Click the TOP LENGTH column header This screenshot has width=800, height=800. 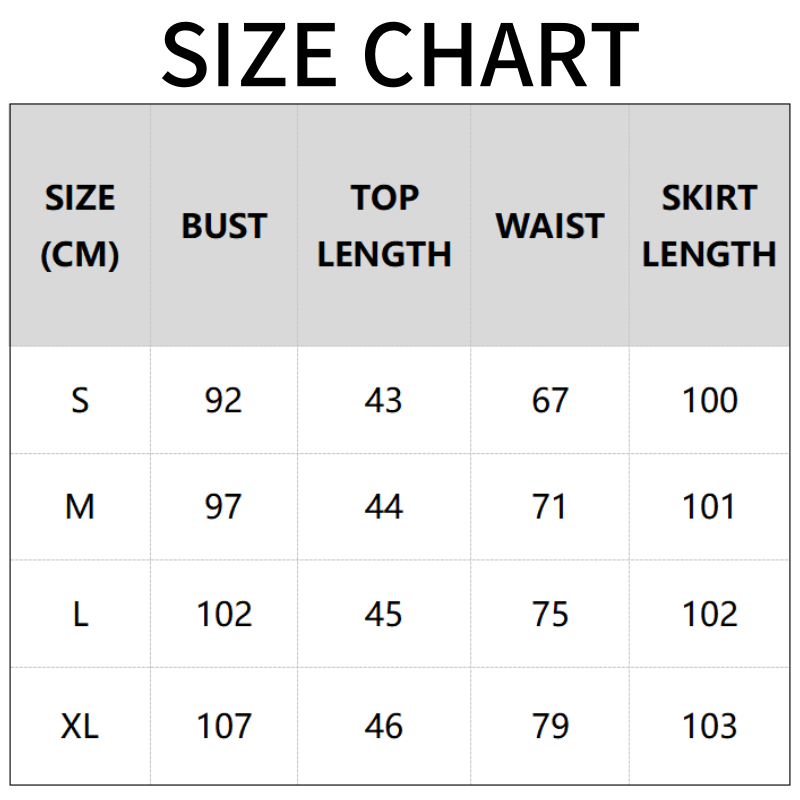point(384,226)
